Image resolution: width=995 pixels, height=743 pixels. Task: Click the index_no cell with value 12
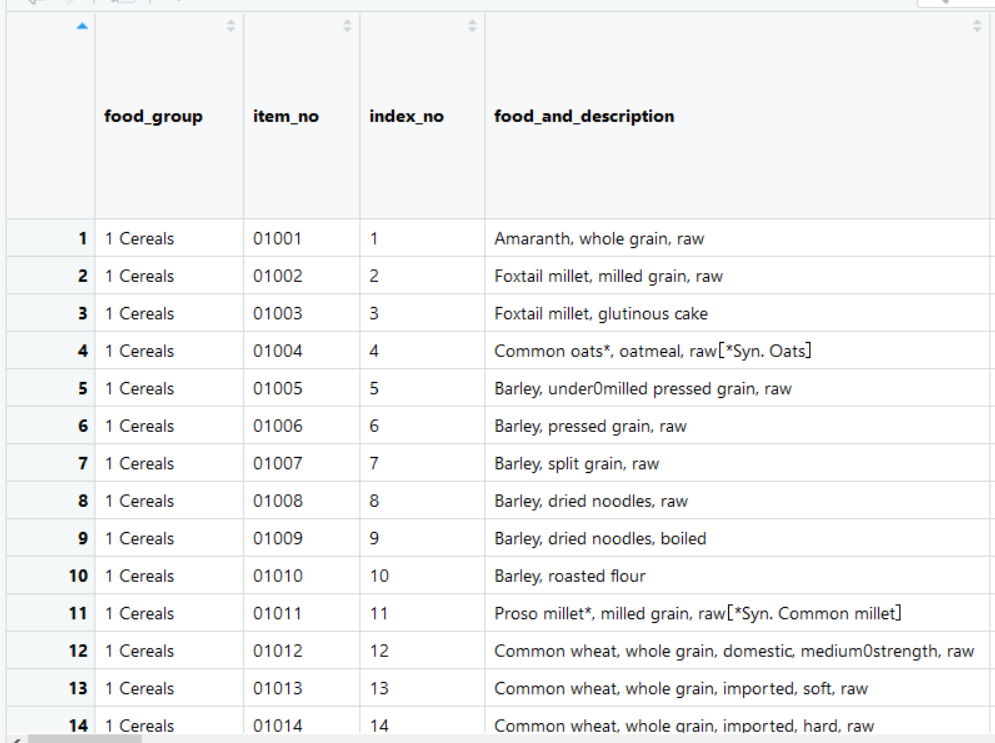tap(379, 650)
